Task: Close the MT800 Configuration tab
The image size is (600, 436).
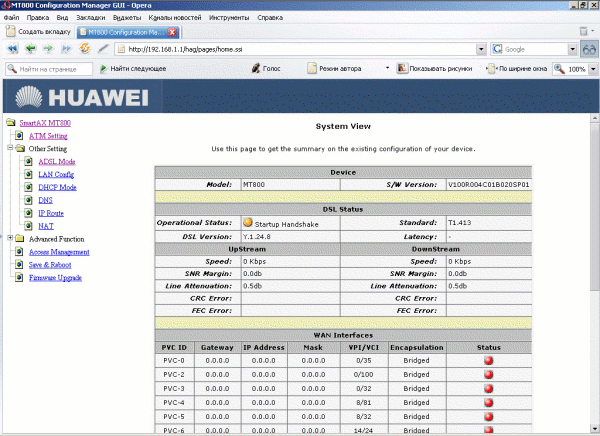Action: (173, 32)
